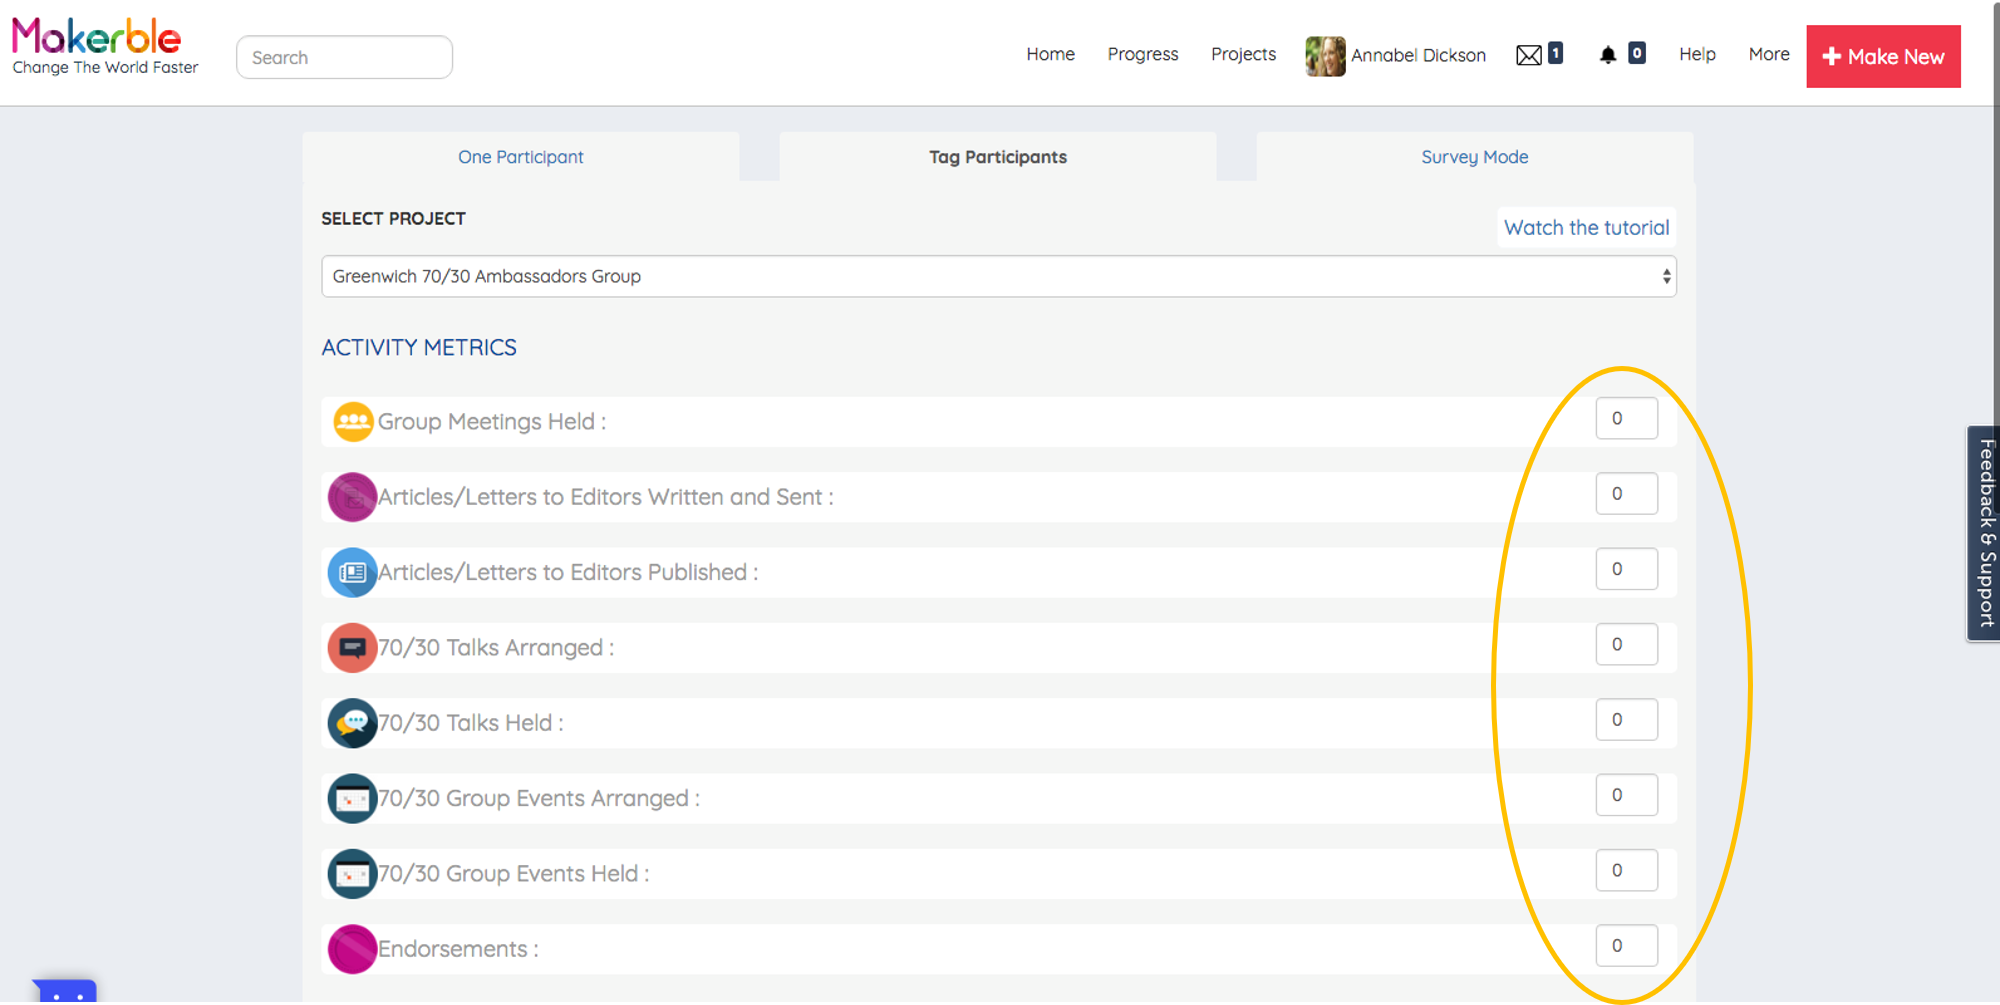This screenshot has height=1005, width=2000.
Task: Click the Annabel Dickson name link
Action: click(1418, 55)
